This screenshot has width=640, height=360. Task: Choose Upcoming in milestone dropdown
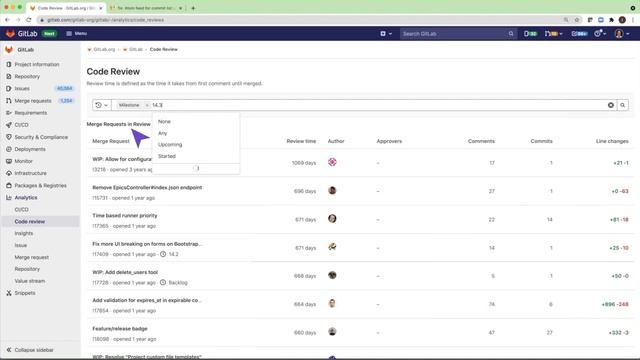170,144
